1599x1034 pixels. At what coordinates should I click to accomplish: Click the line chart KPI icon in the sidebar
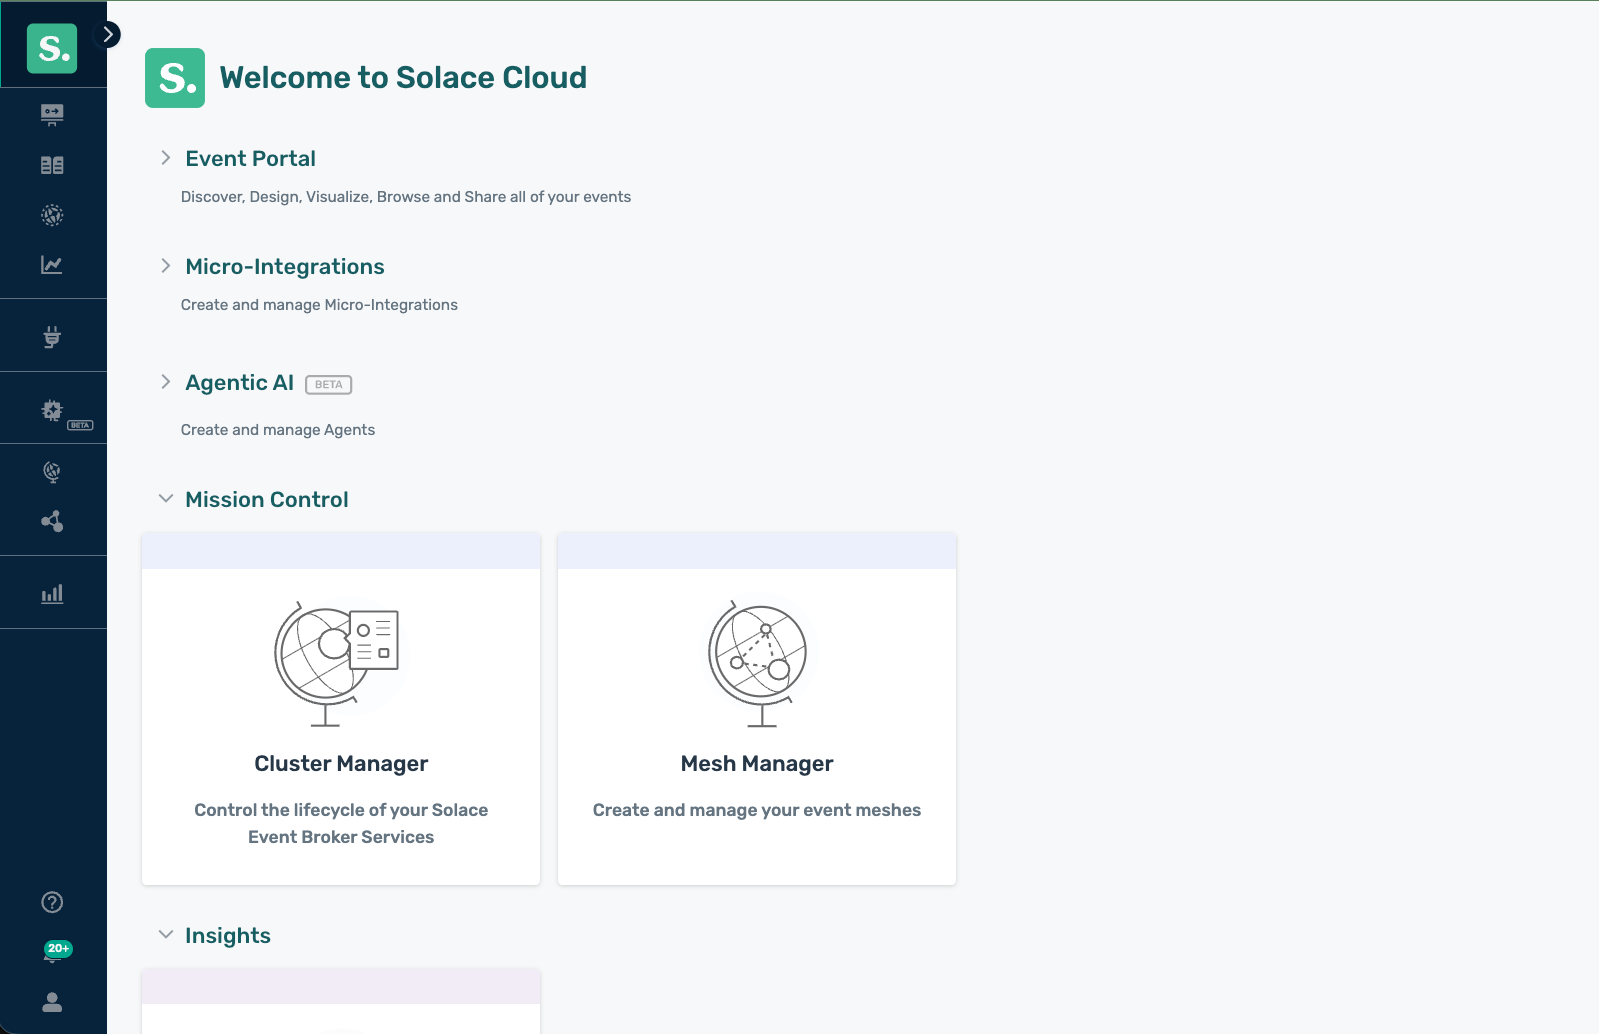[52, 265]
